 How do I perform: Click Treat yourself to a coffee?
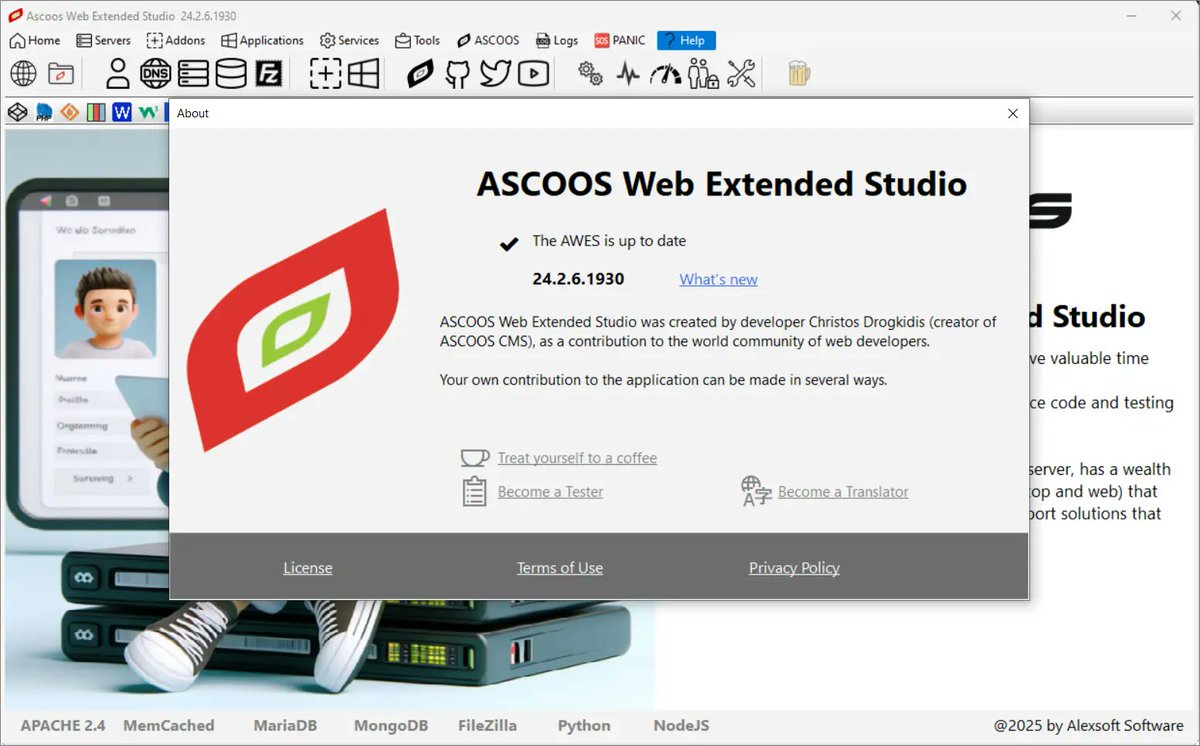pyautogui.click(x=577, y=458)
